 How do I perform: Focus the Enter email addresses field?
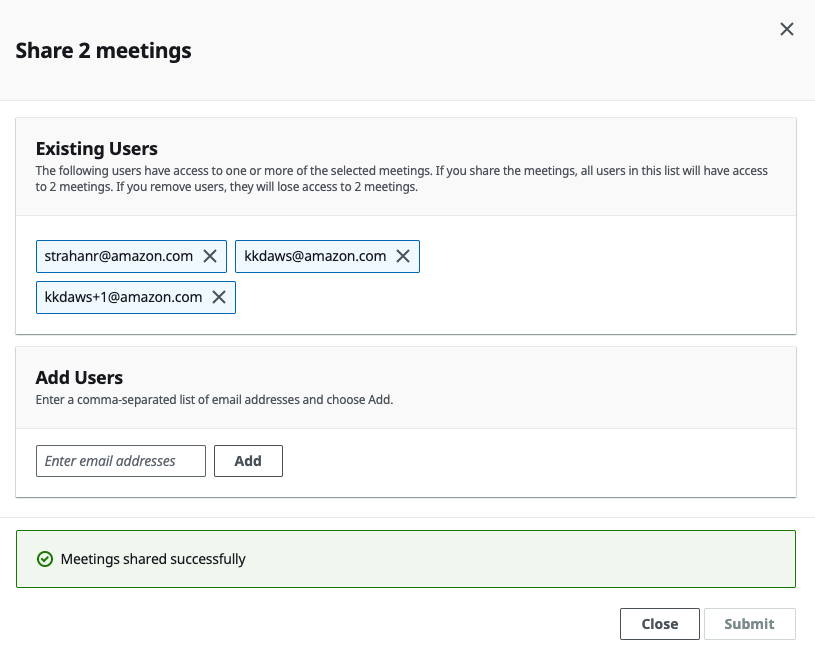coord(121,461)
